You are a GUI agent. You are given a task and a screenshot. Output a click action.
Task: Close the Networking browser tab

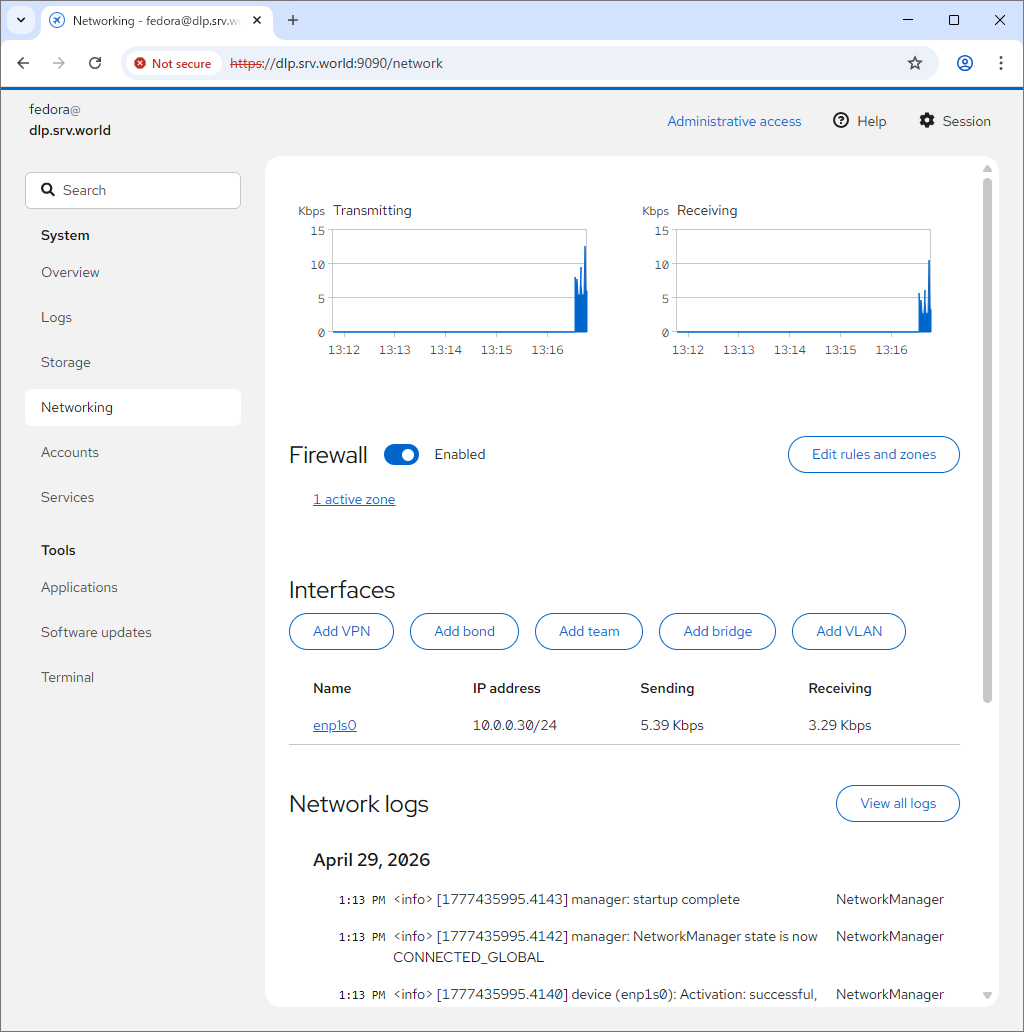257,20
